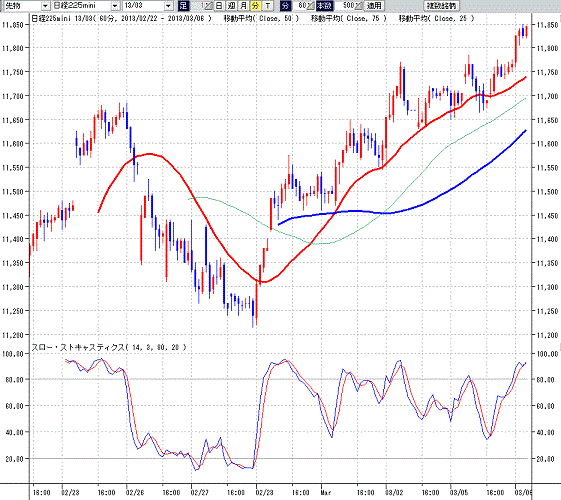
Task: Click the 移動平均(Close, 25) legend label
Action: click(x=436, y=18)
